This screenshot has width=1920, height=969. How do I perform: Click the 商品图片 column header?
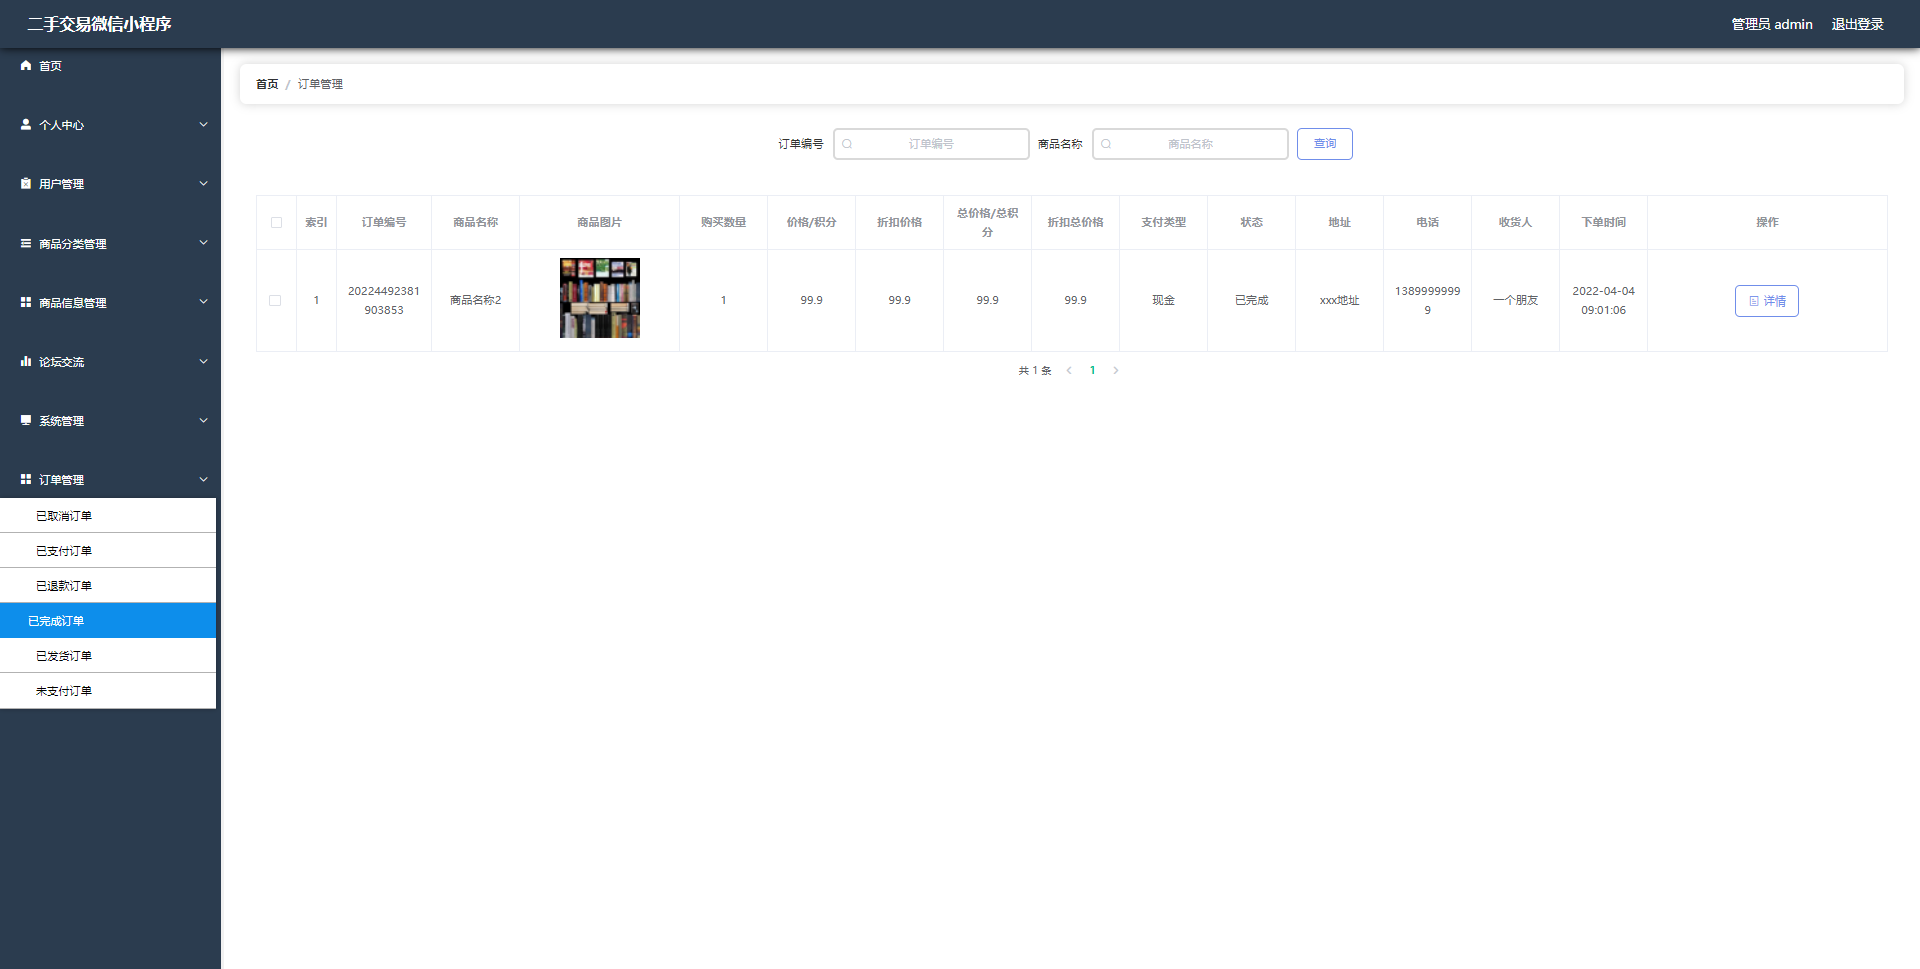(599, 222)
